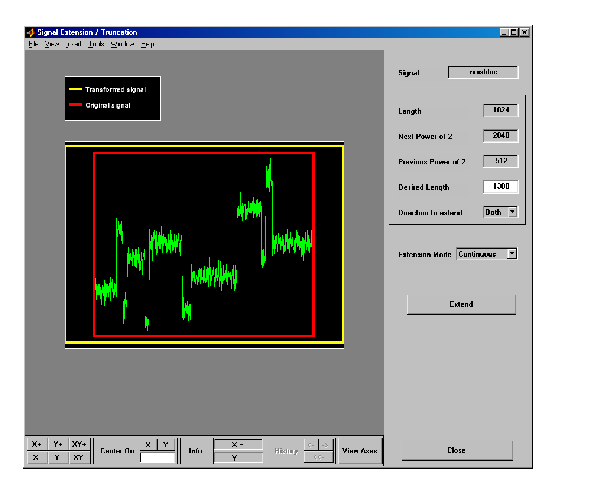Click the Close button at bottom right

pyautogui.click(x=457, y=450)
